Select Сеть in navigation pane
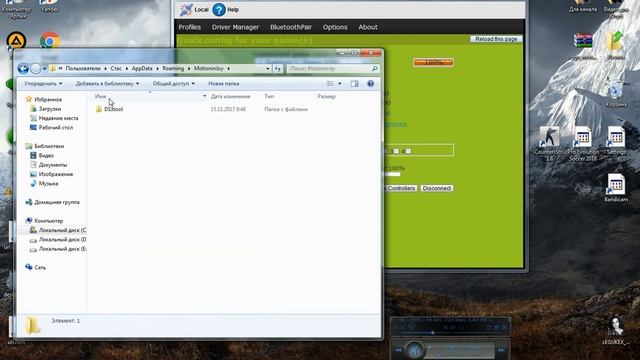The width and height of the screenshot is (640, 360). pyautogui.click(x=36, y=268)
